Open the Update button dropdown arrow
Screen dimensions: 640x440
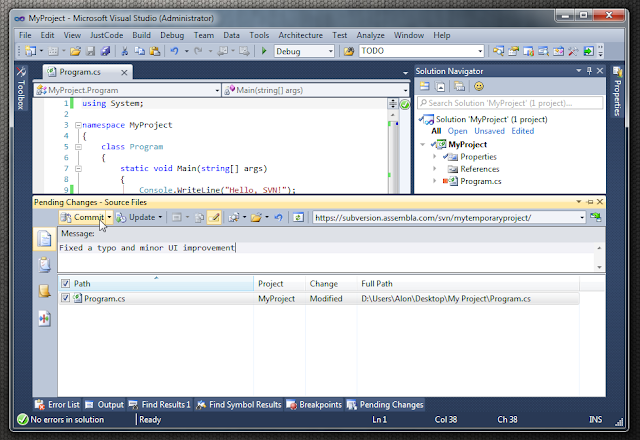tap(160, 218)
